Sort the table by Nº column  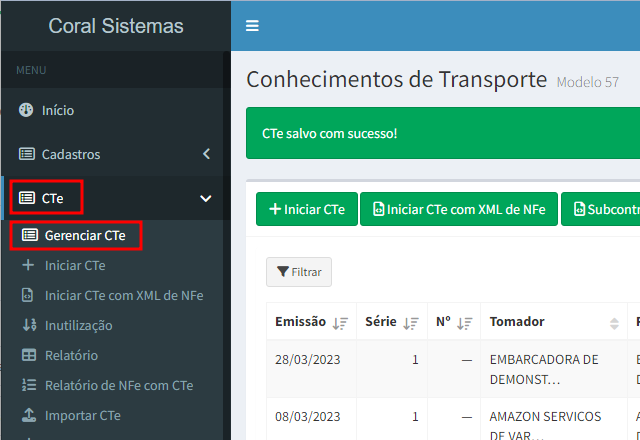(x=464, y=322)
